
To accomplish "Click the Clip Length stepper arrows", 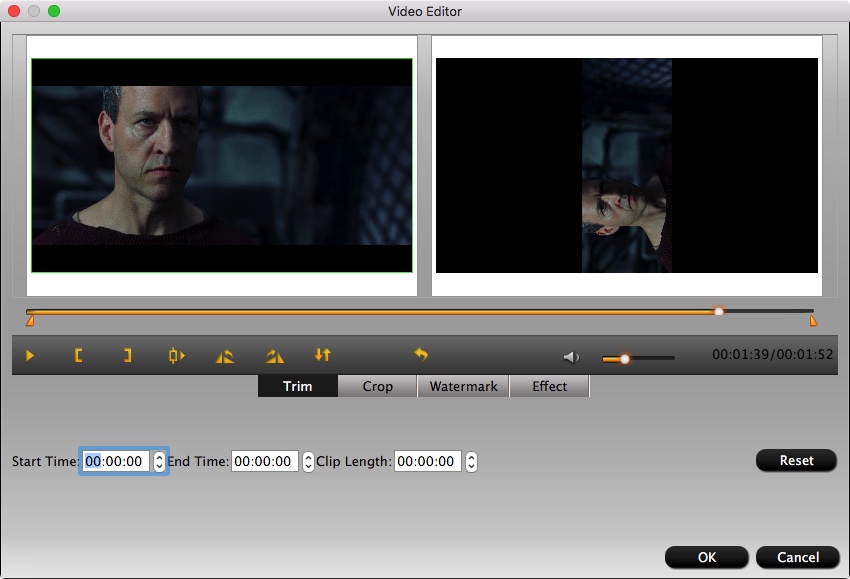I will click(x=471, y=462).
